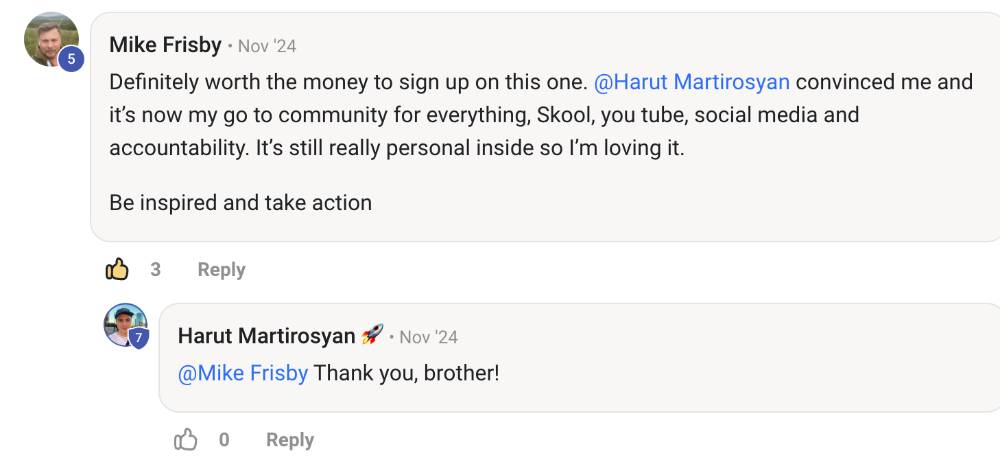Click level 5 badge on Mike's avatar
The height and width of the screenshot is (471, 1000).
pyautogui.click(x=71, y=59)
